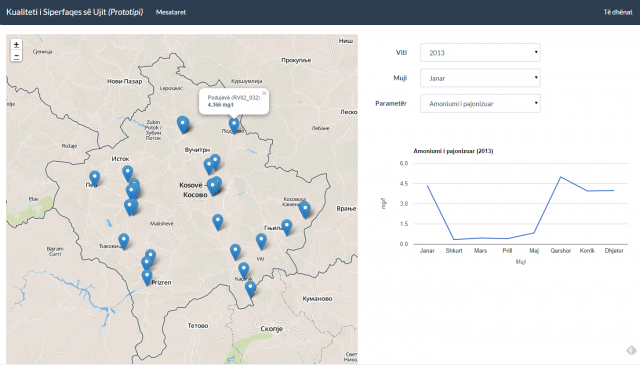The image size is (640, 365).
Task: Zoom out the map with minus button
Action: pyautogui.click(x=16, y=56)
